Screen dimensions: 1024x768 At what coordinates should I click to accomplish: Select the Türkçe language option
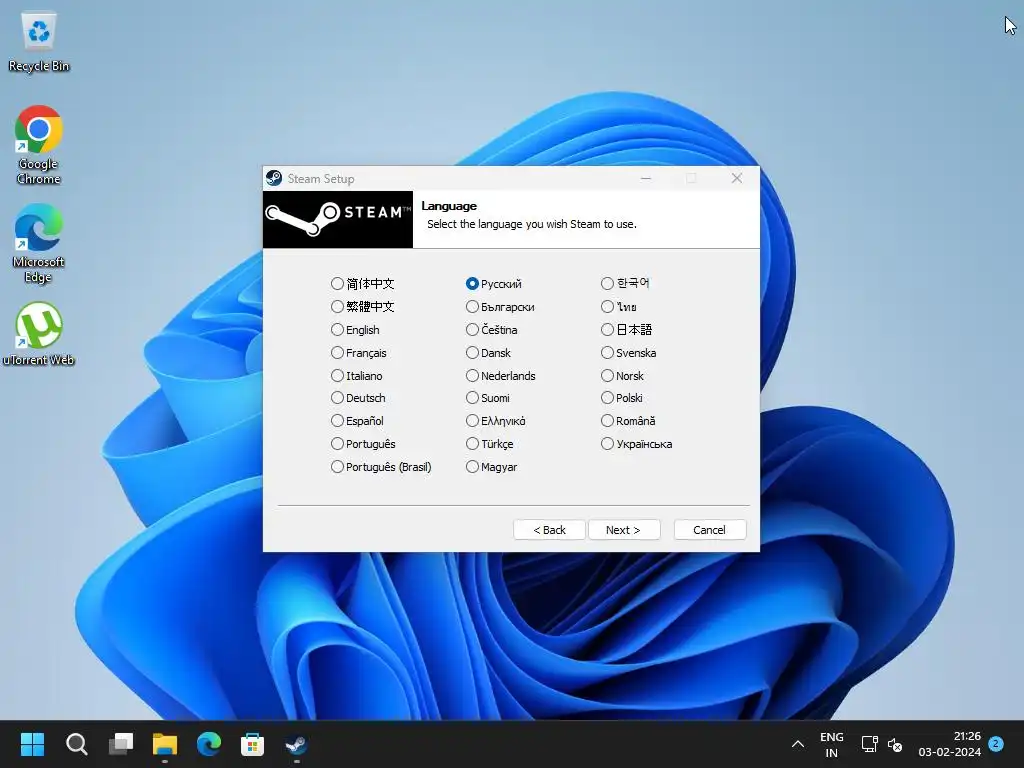click(x=490, y=443)
